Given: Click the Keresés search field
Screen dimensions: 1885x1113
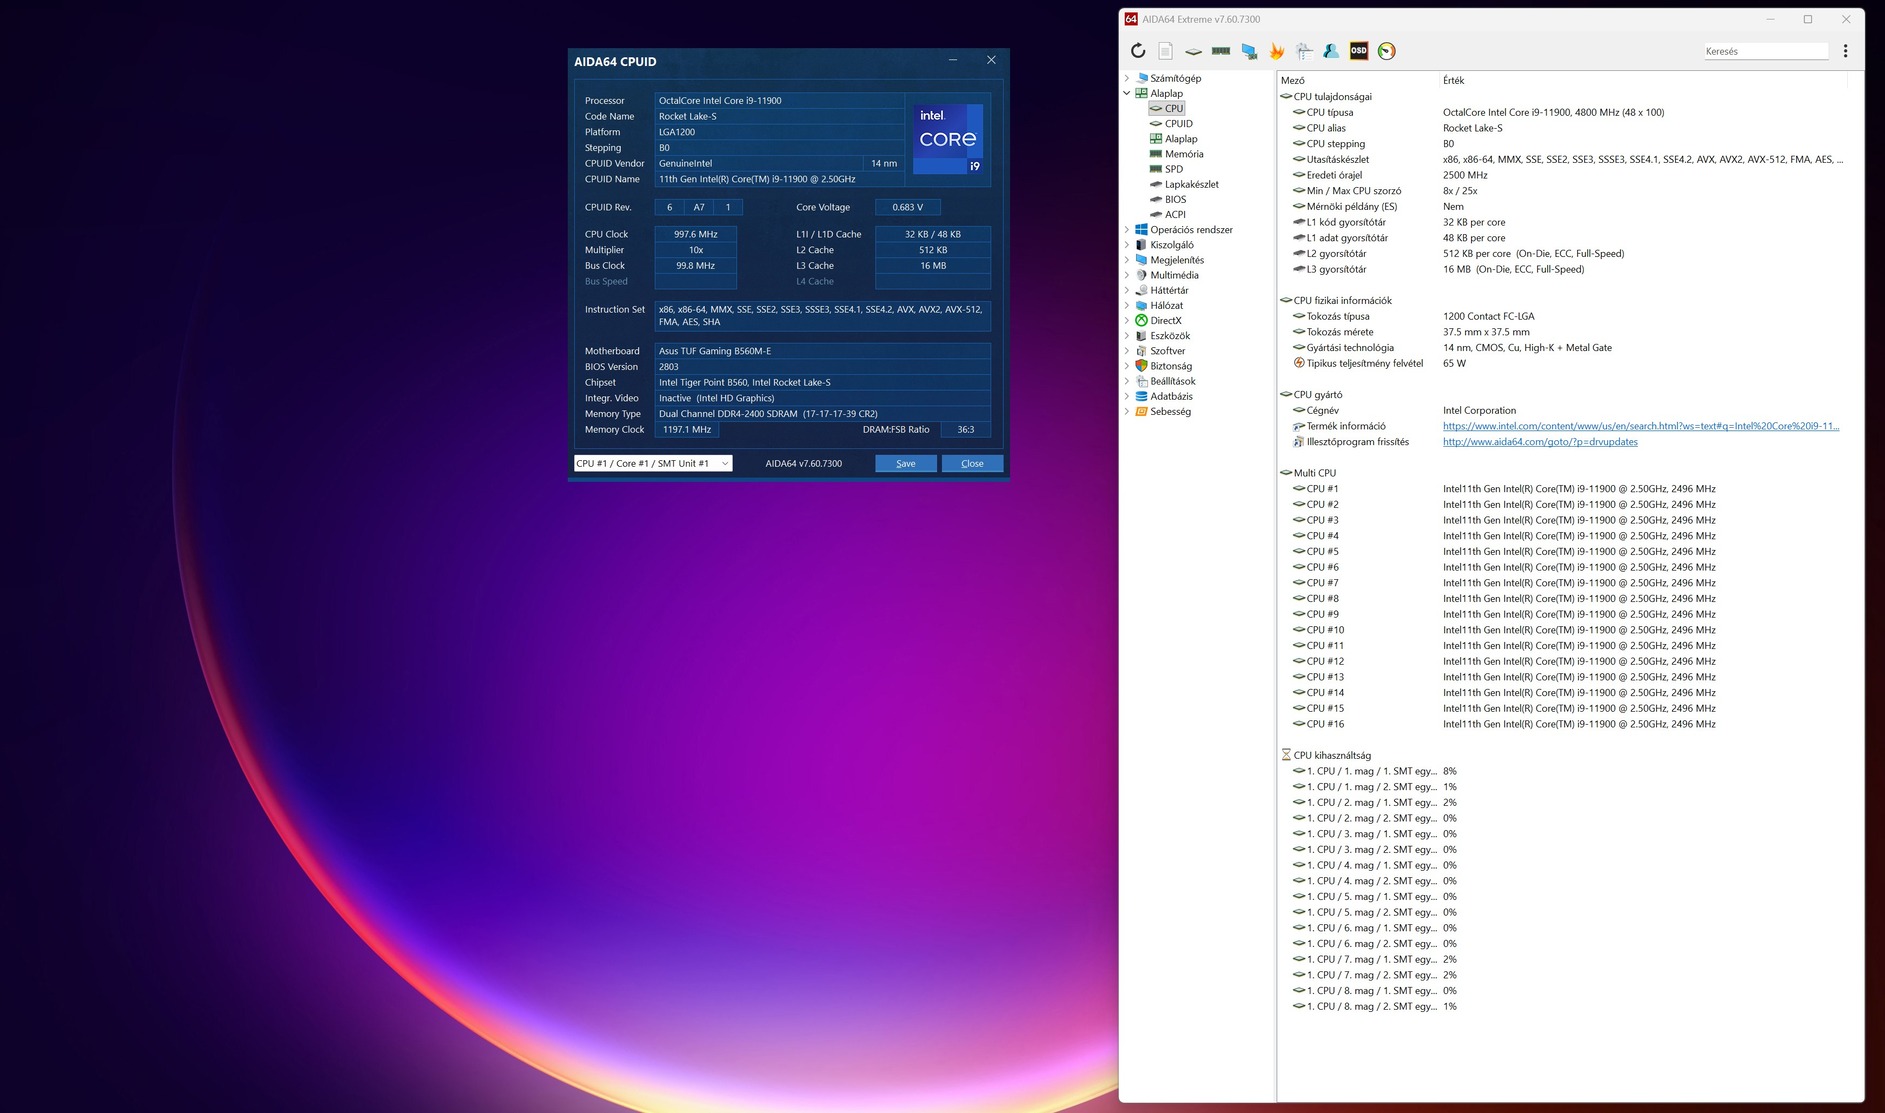Looking at the screenshot, I should (1766, 51).
